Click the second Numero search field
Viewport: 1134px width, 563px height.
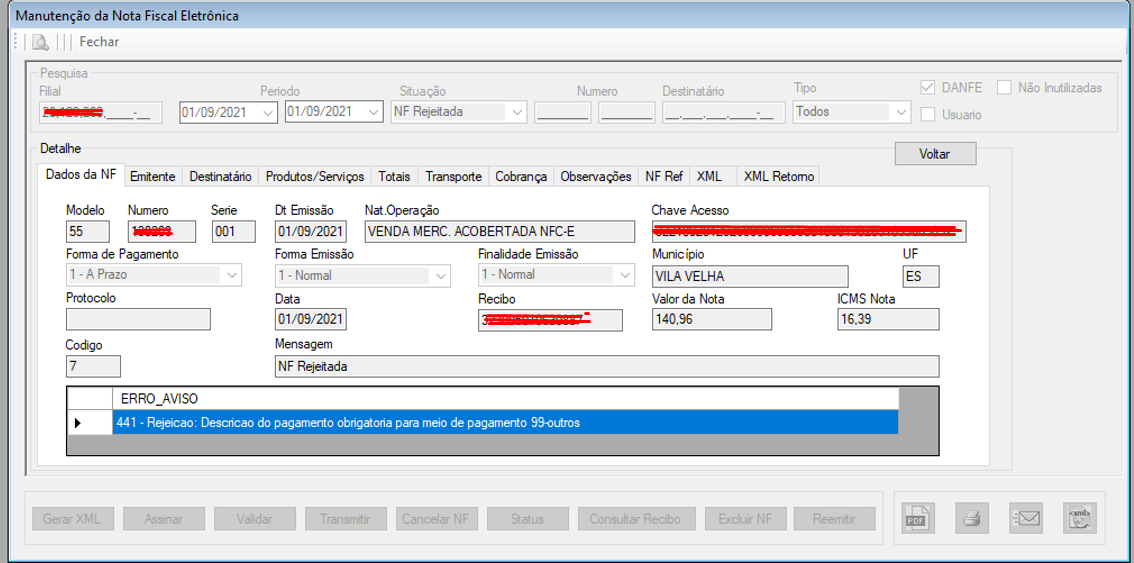pos(627,112)
